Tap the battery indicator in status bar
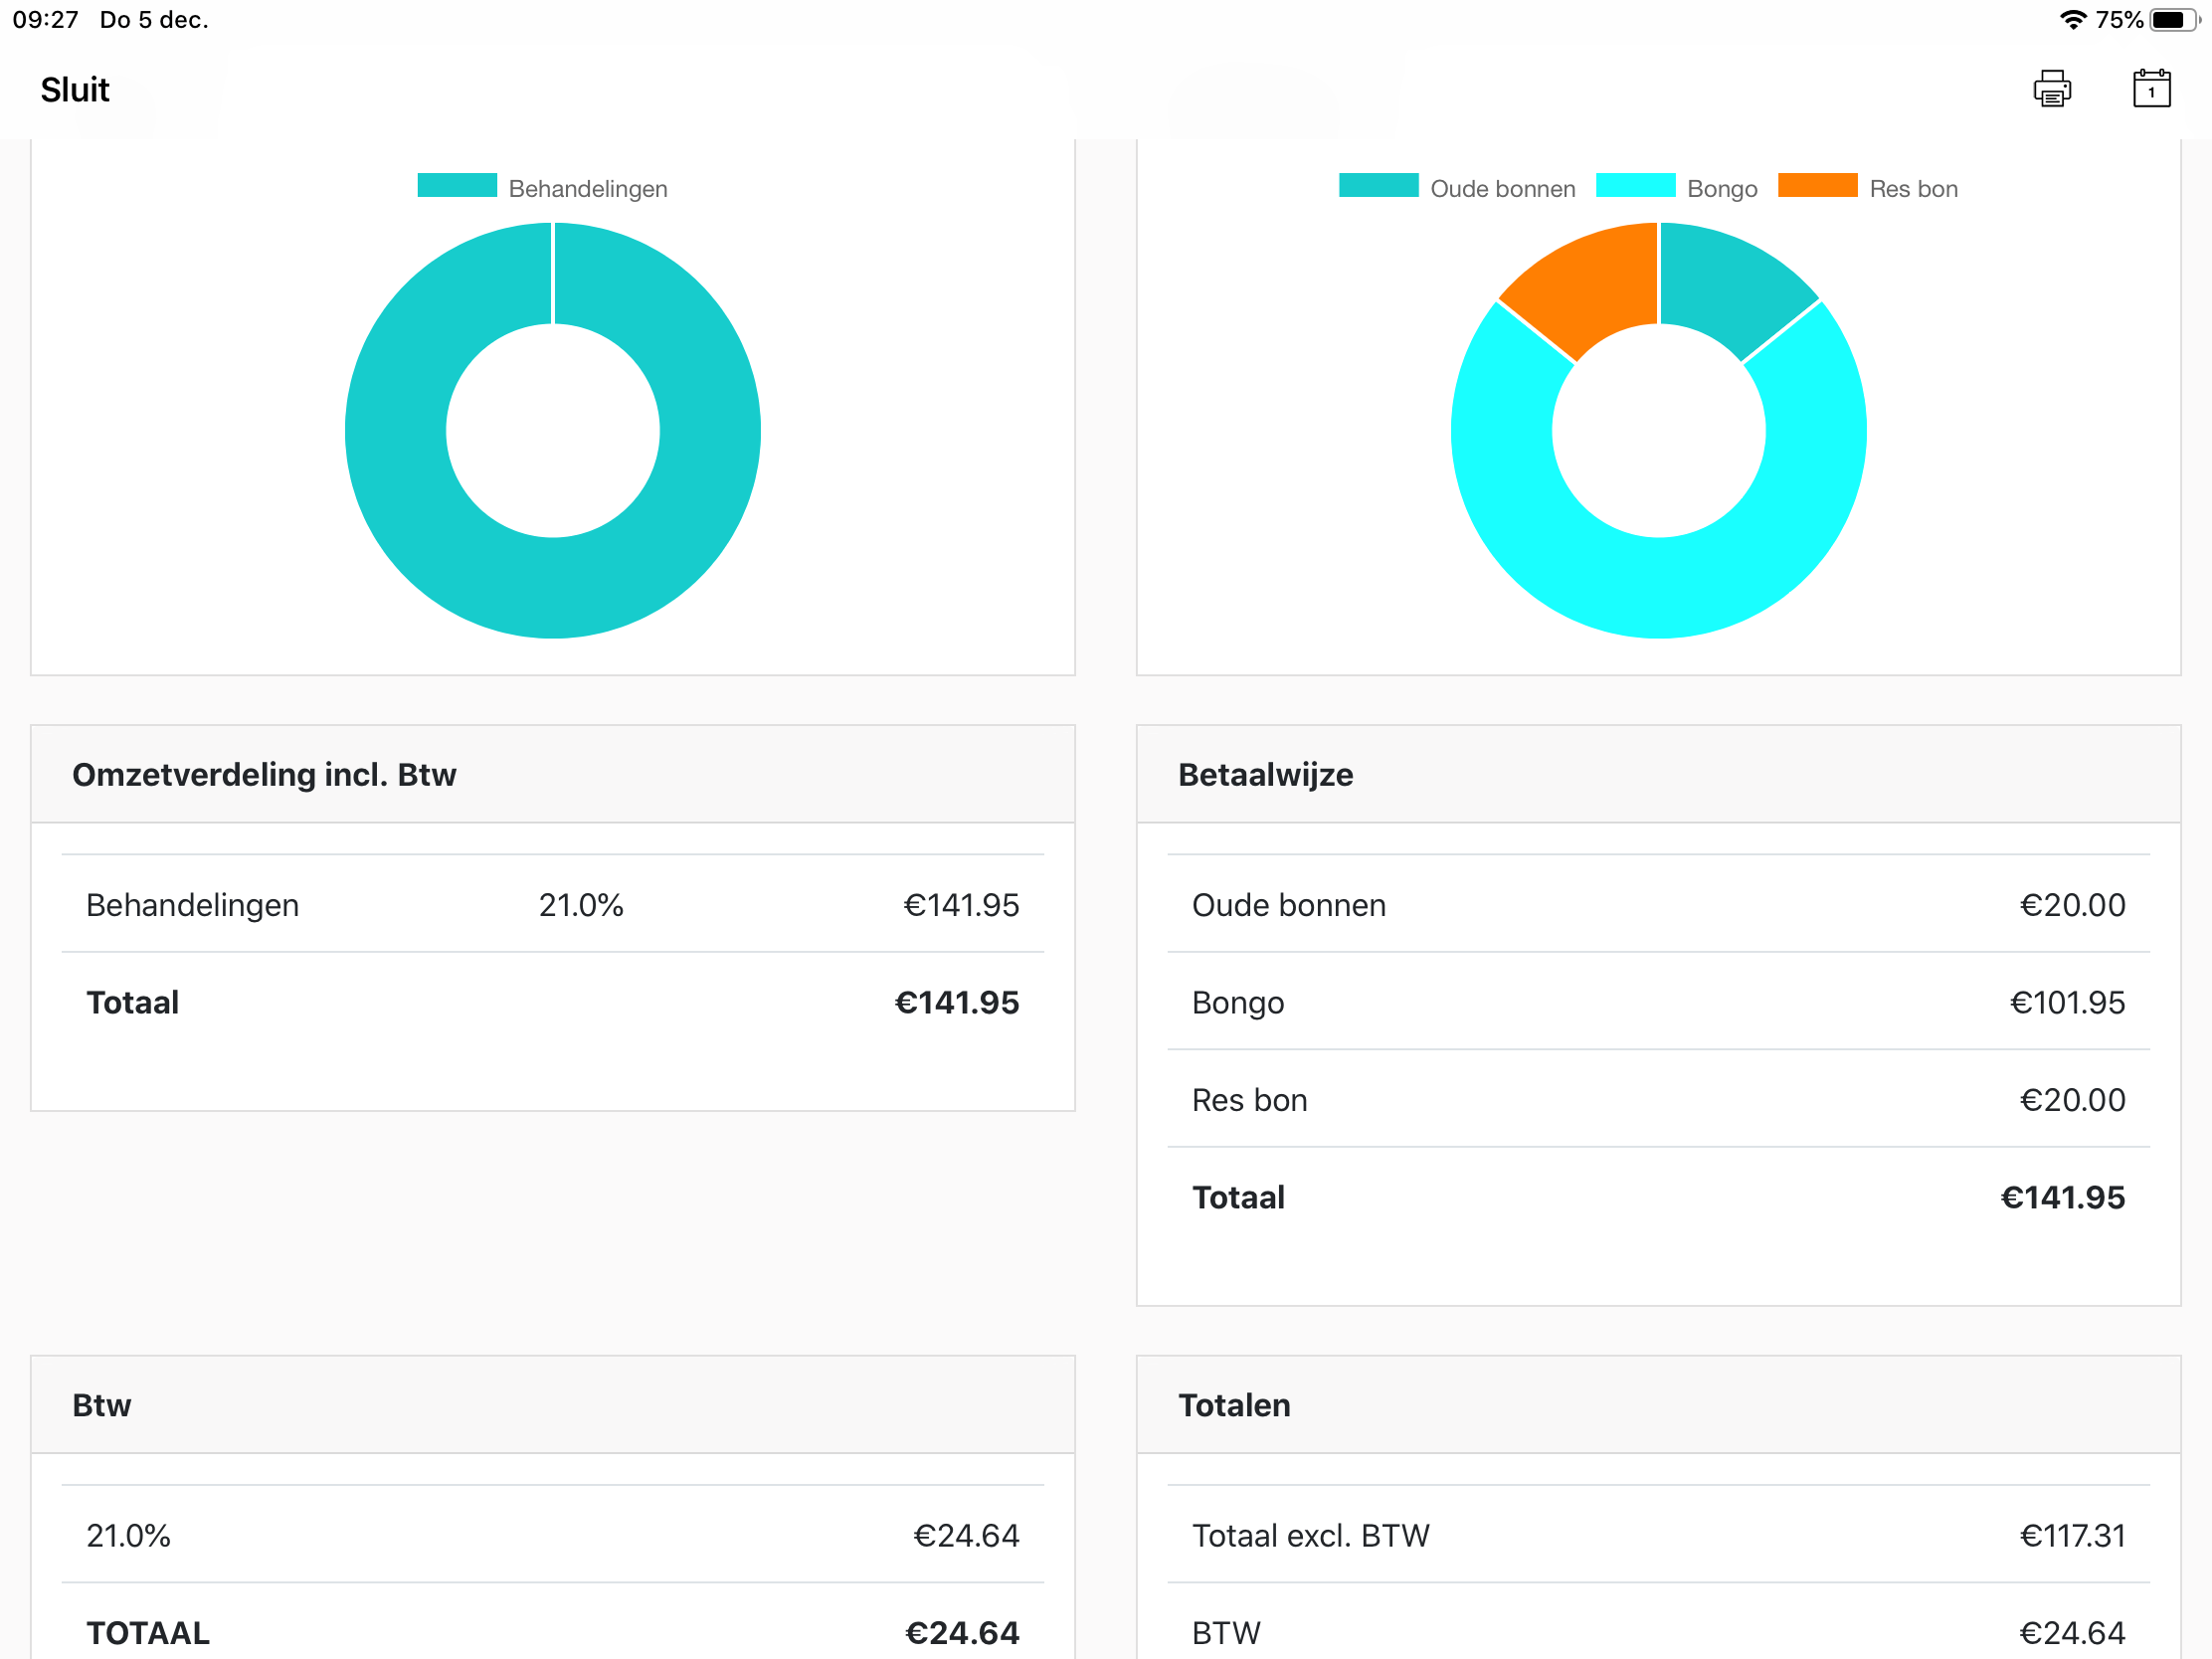 tap(2172, 20)
